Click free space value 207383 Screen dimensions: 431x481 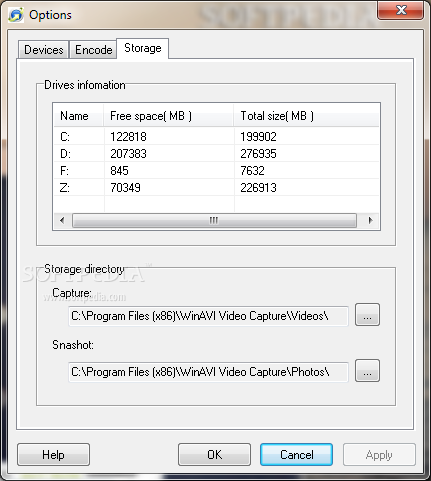point(128,154)
